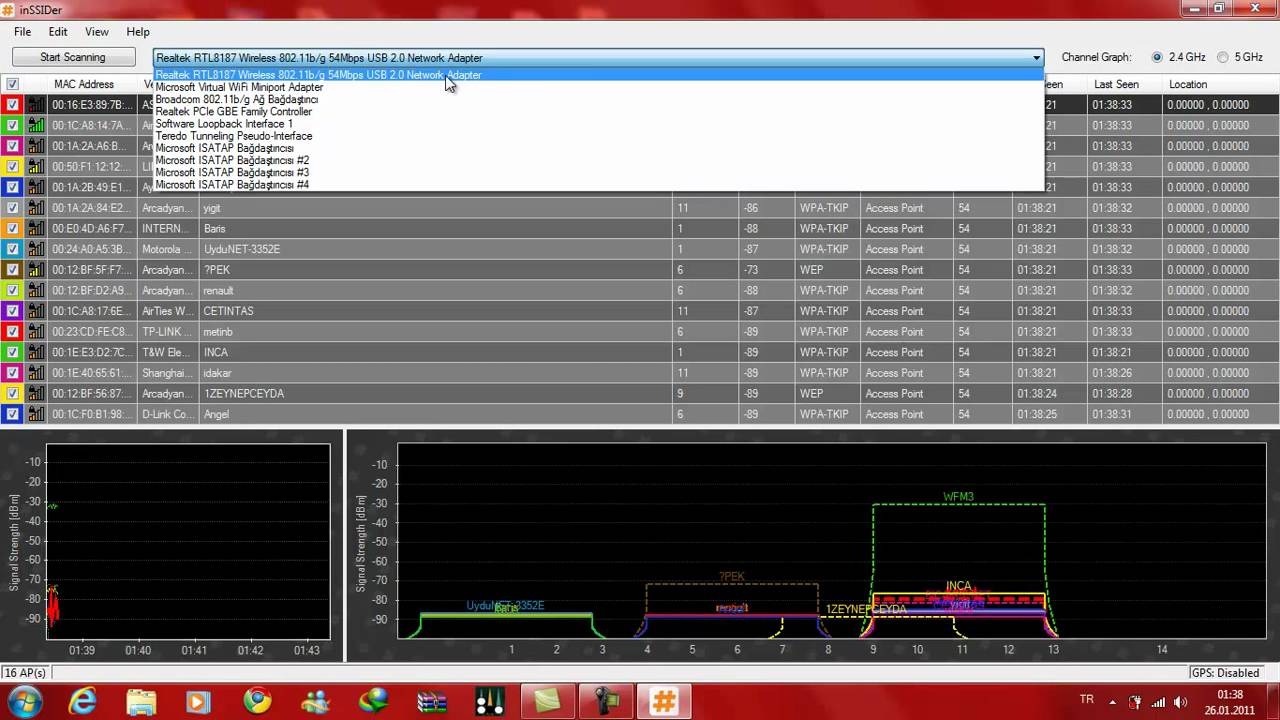Click the Start Scanning button
Viewport: 1280px width, 720px height.
coord(73,58)
